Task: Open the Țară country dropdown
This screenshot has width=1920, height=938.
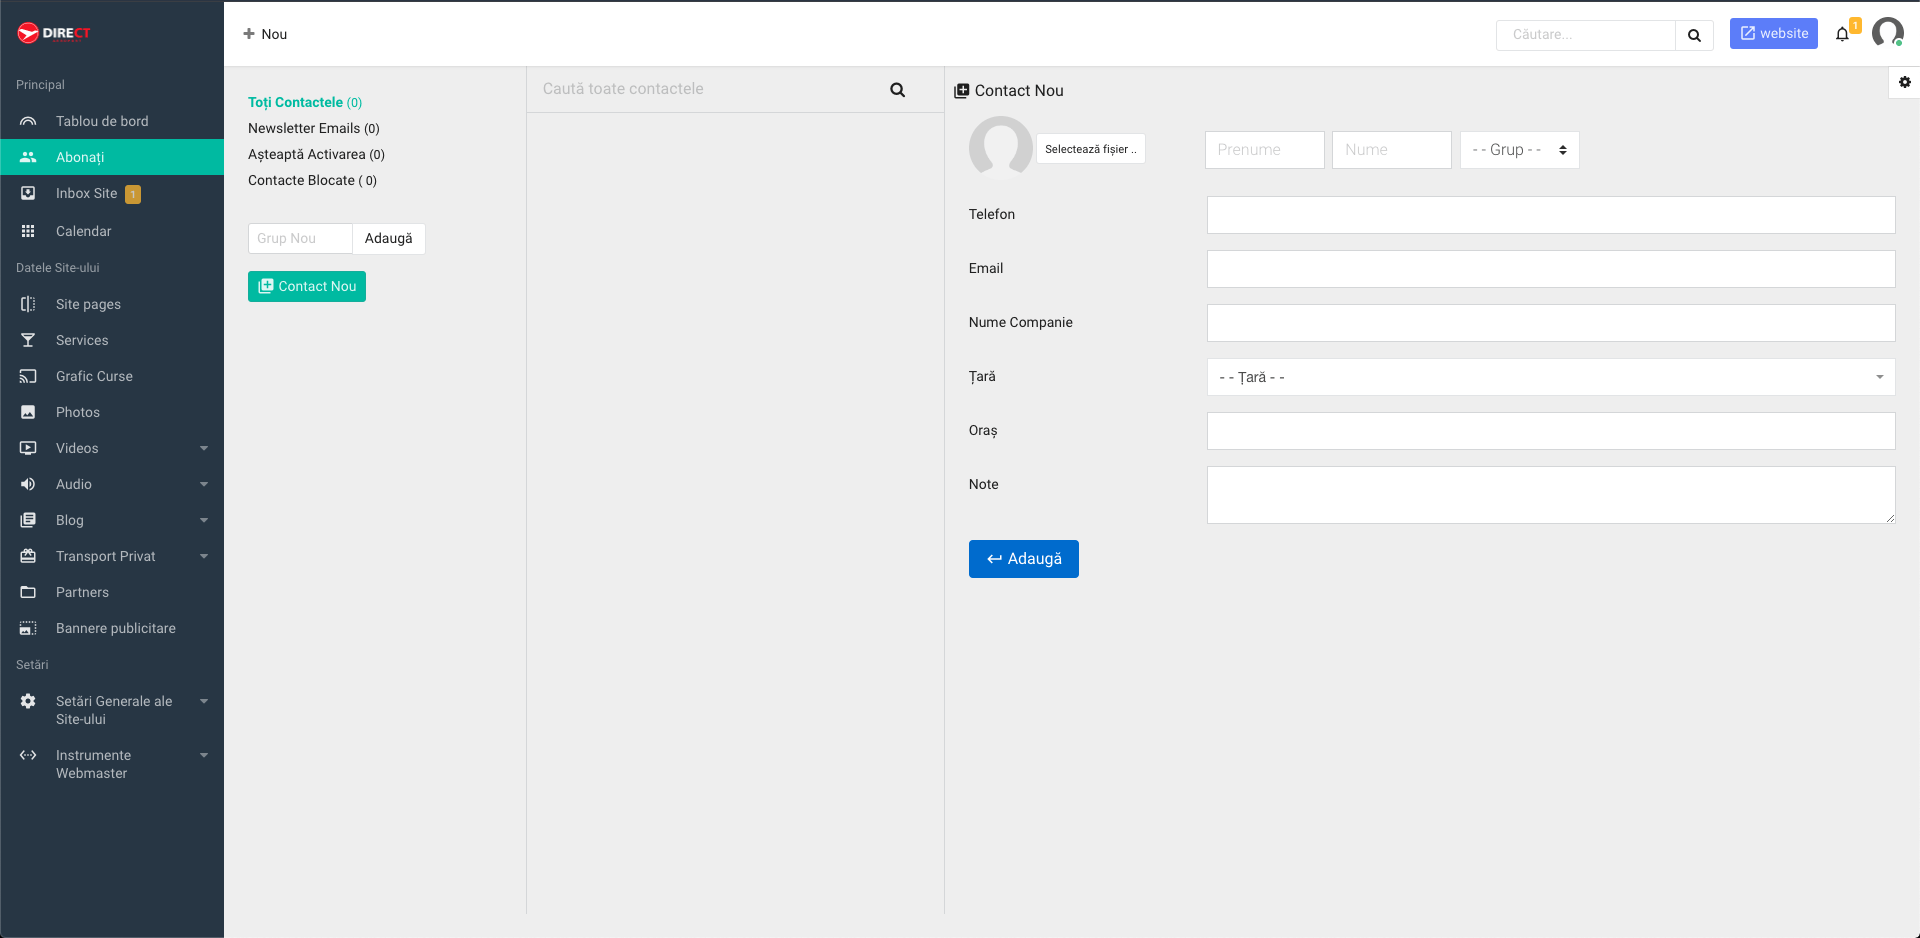Action: 1550,377
